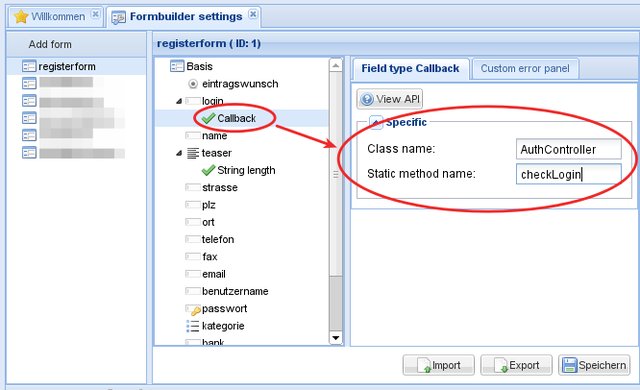
Task: Click the text field icon beside telefon
Action: (193, 239)
